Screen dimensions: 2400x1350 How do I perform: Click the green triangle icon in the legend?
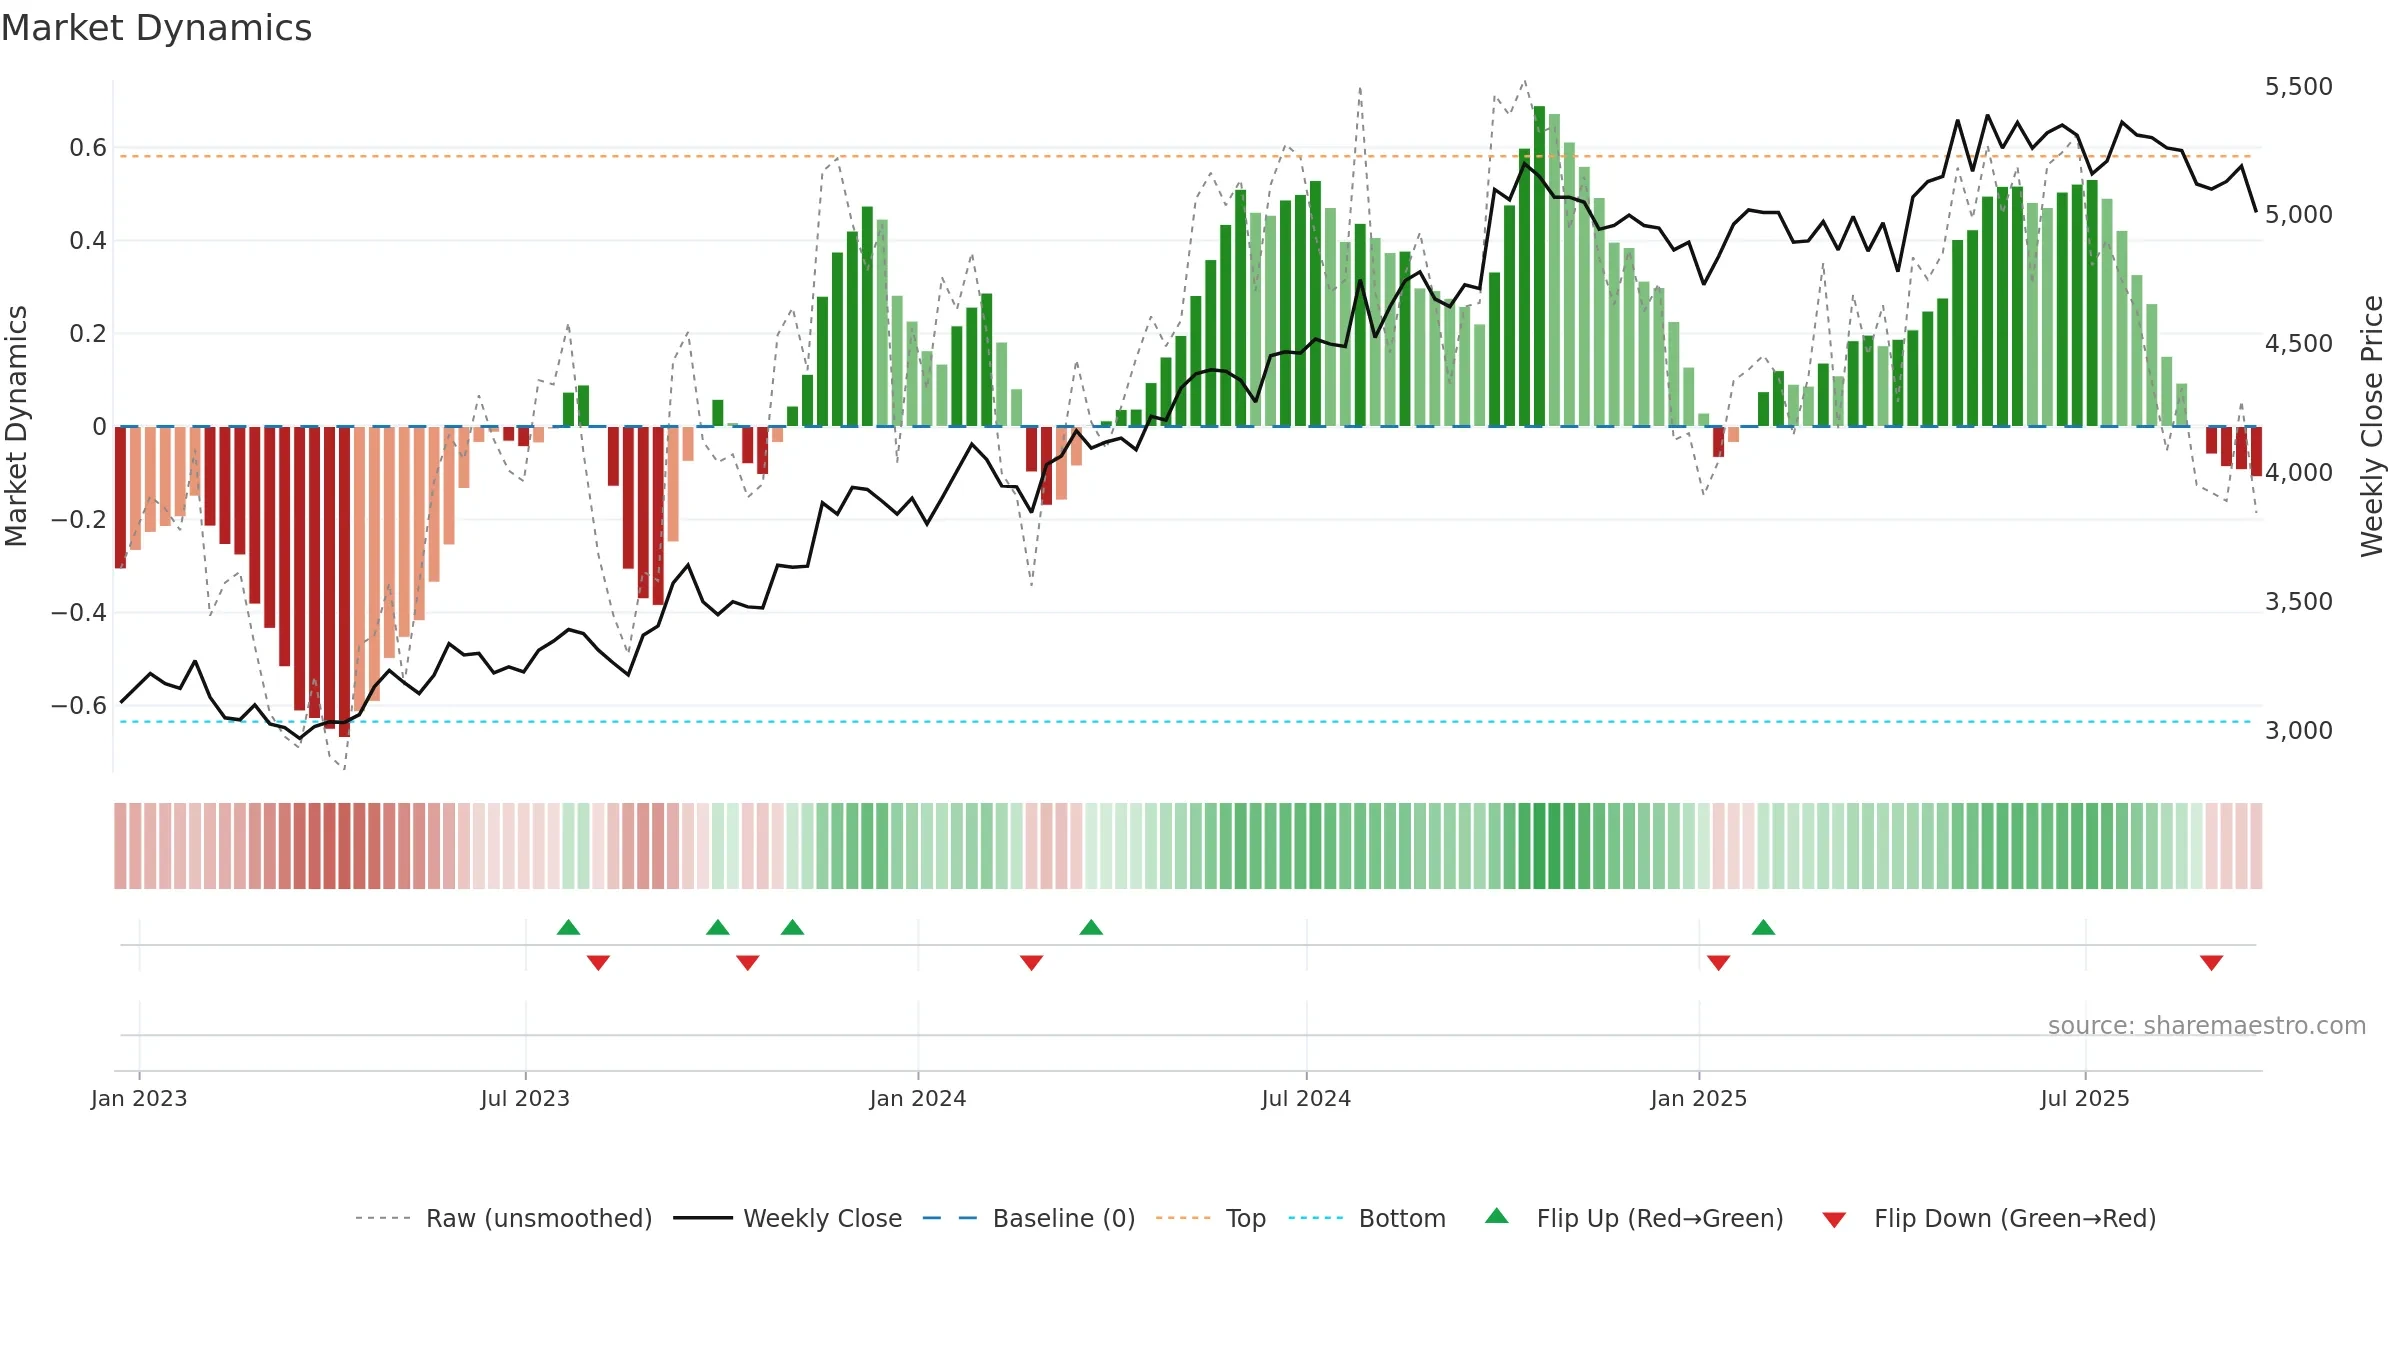pyautogui.click(x=1497, y=1216)
